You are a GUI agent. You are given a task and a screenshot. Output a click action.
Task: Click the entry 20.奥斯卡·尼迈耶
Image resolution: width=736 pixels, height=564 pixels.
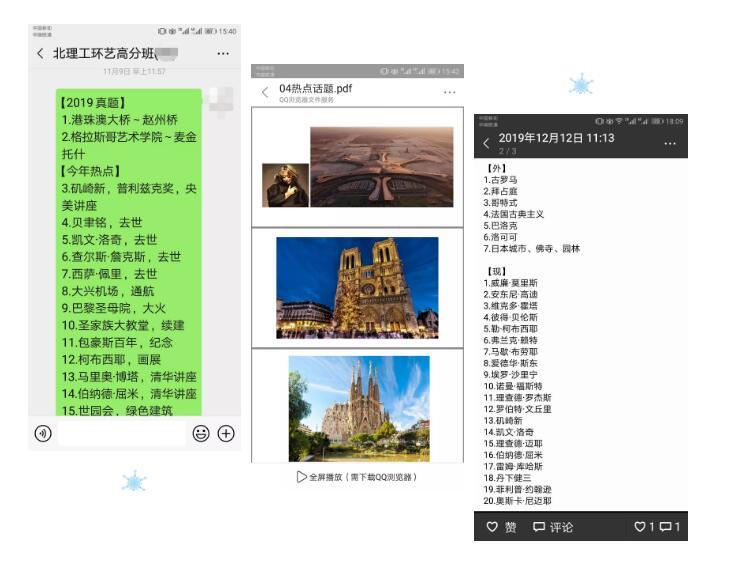click(x=517, y=501)
